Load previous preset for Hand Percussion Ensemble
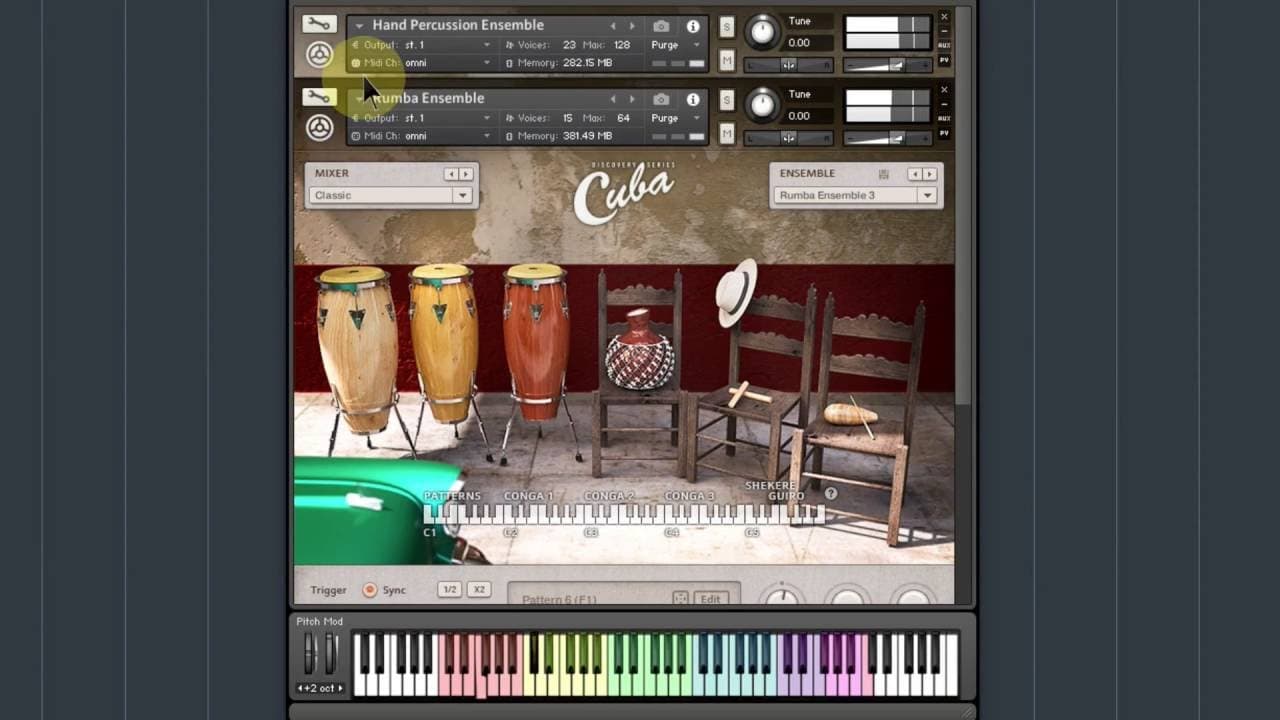The height and width of the screenshot is (720, 1280). pyautogui.click(x=614, y=26)
